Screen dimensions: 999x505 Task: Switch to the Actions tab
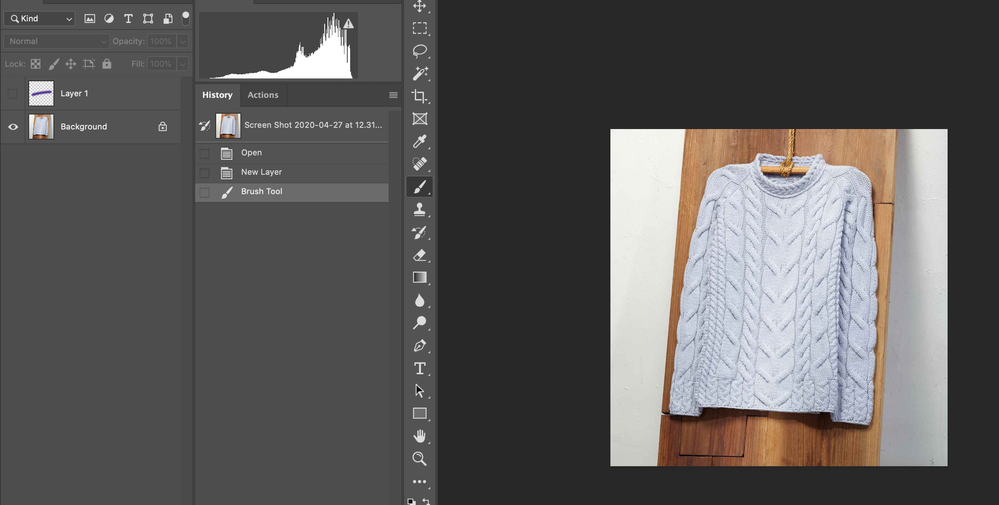click(x=263, y=95)
